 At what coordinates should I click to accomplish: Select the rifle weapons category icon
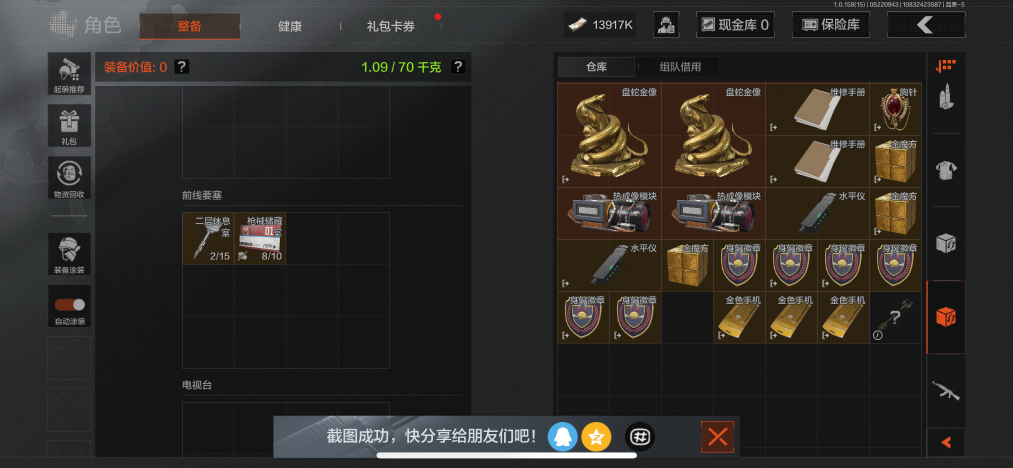[x=946, y=390]
